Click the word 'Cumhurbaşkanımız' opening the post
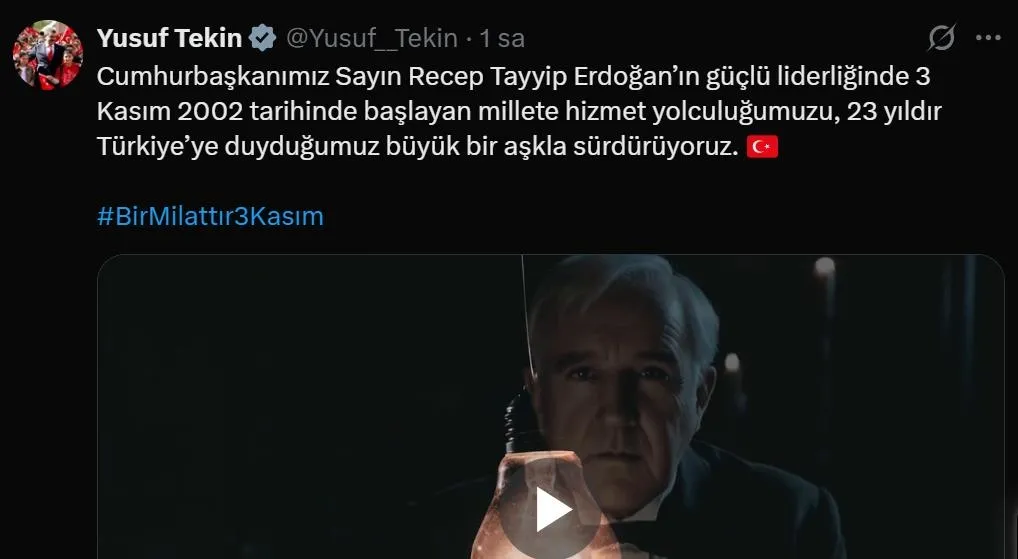Image resolution: width=1018 pixels, height=559 pixels. (213, 77)
